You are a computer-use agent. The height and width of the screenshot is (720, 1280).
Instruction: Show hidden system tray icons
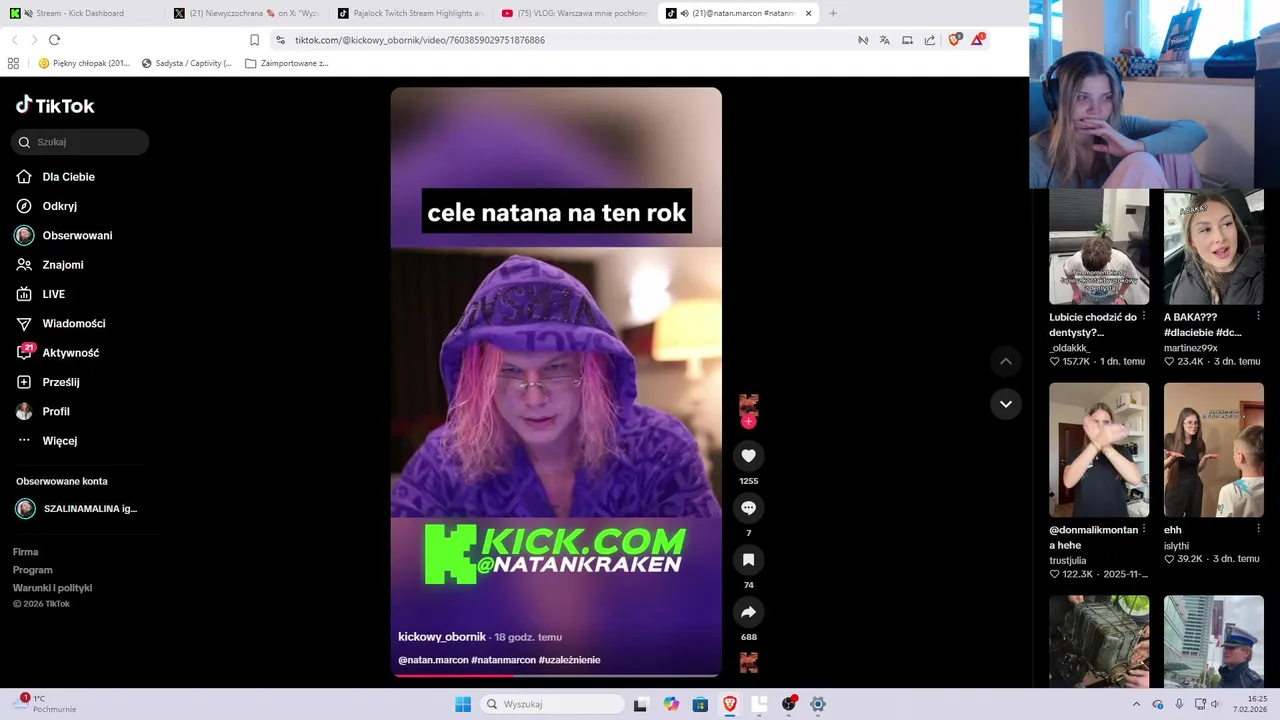click(1136, 704)
